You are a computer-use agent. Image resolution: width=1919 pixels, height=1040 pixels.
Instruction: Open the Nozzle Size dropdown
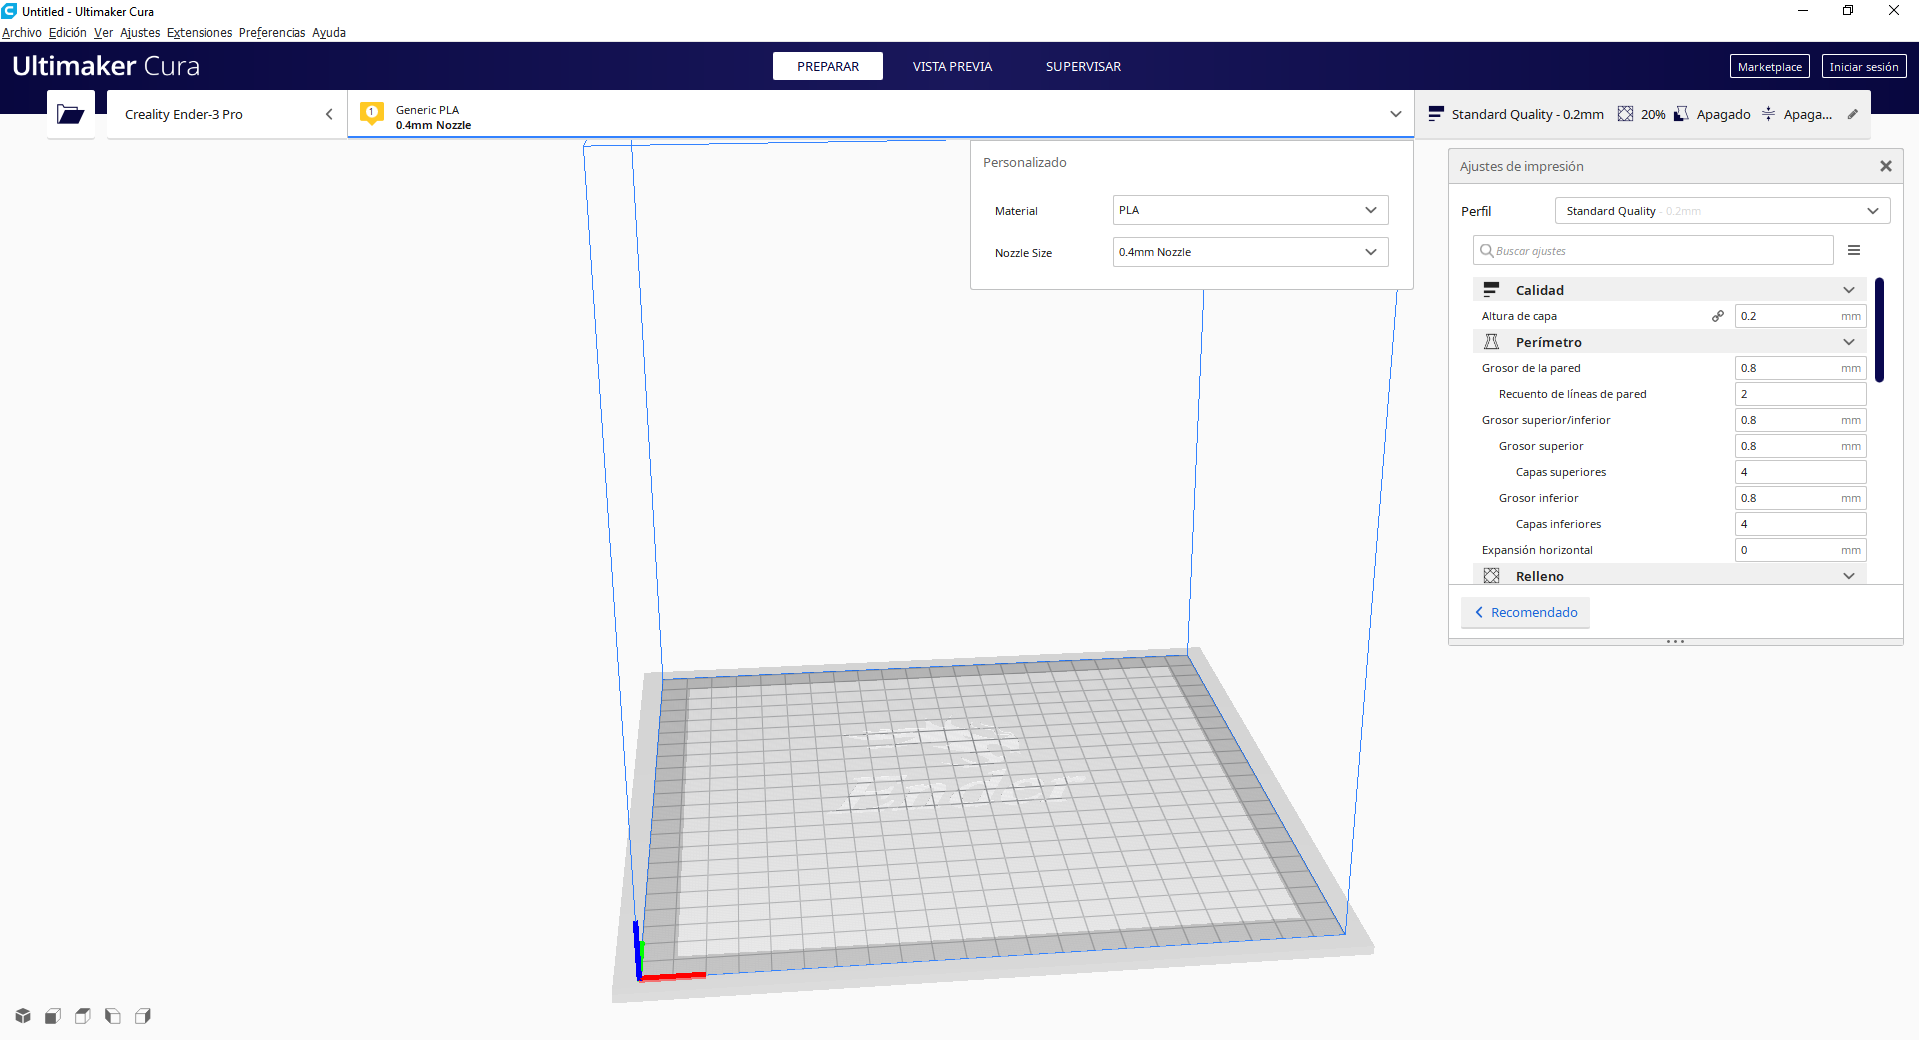point(1250,252)
